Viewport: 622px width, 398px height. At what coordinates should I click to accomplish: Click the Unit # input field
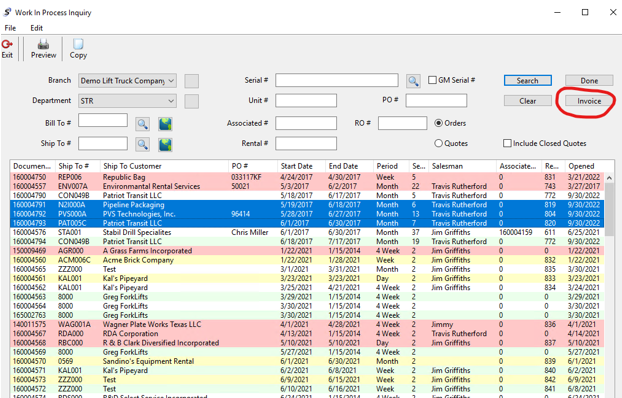[306, 100]
